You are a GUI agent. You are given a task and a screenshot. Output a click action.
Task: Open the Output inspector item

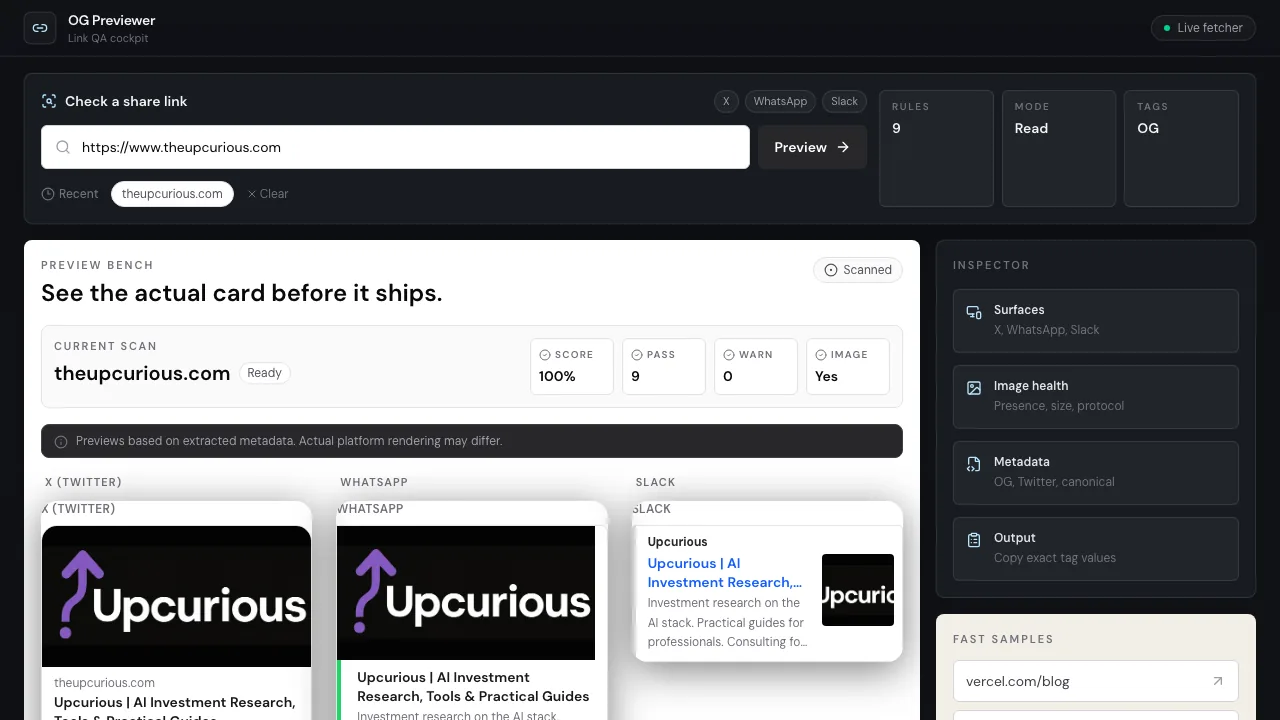(x=1096, y=549)
